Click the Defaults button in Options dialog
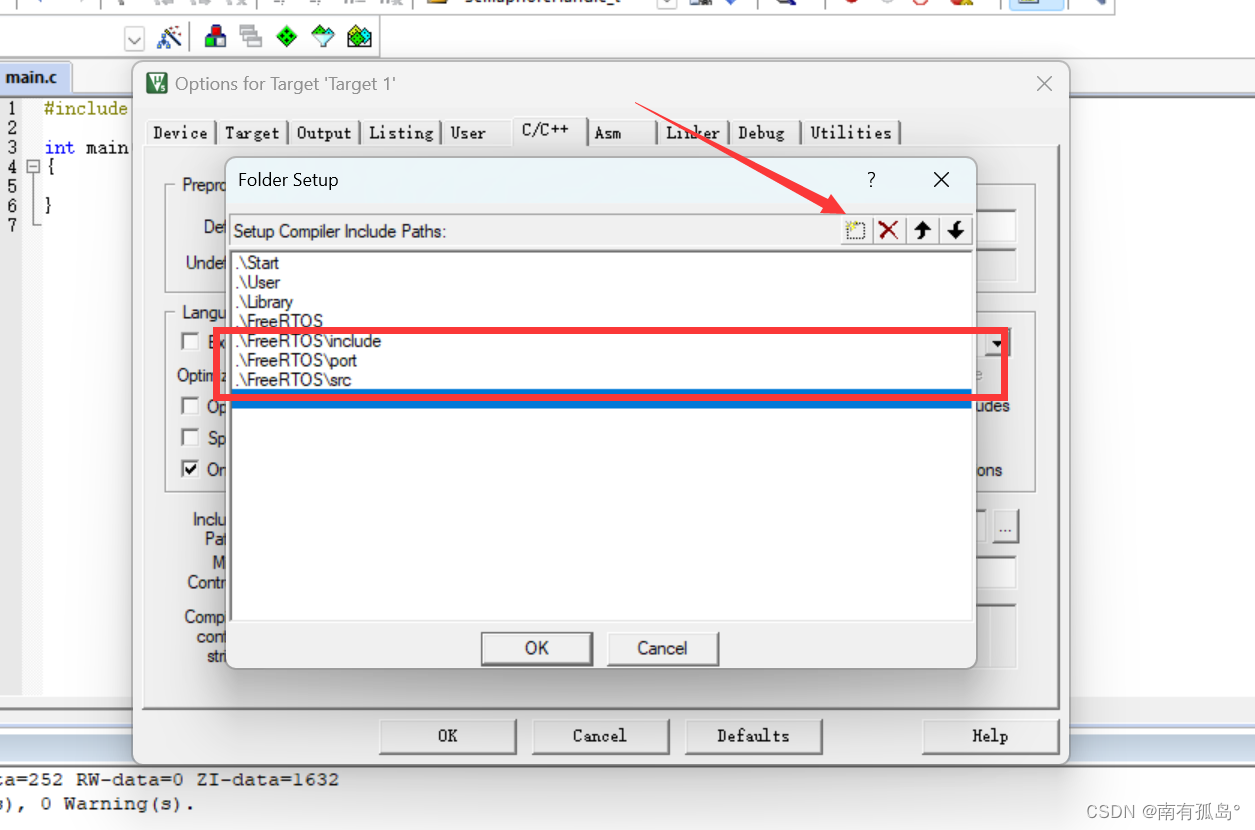The width and height of the screenshot is (1255, 830). pos(753,736)
